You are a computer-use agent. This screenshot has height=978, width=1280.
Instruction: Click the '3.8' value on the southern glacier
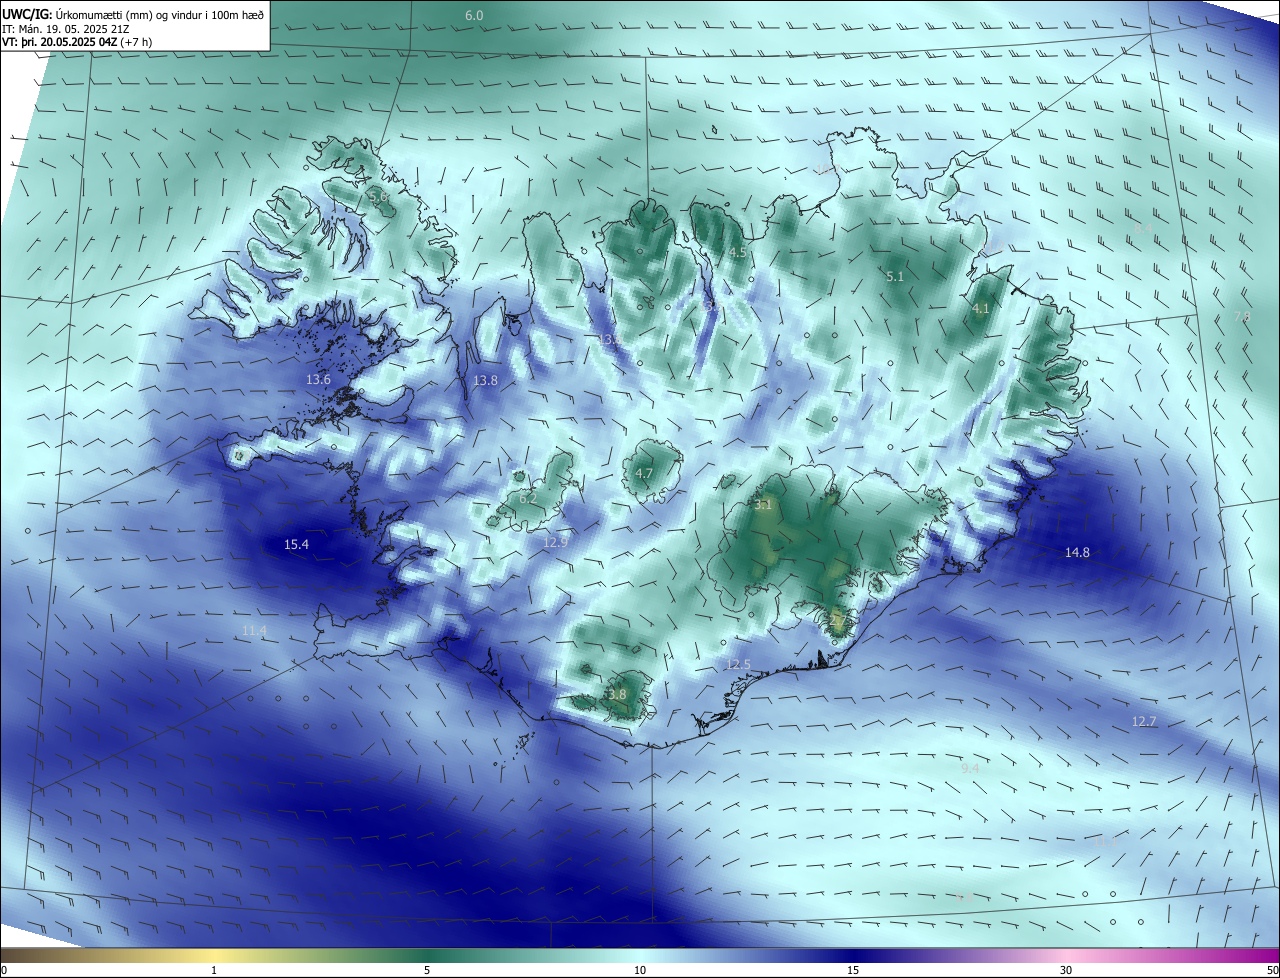coord(617,694)
